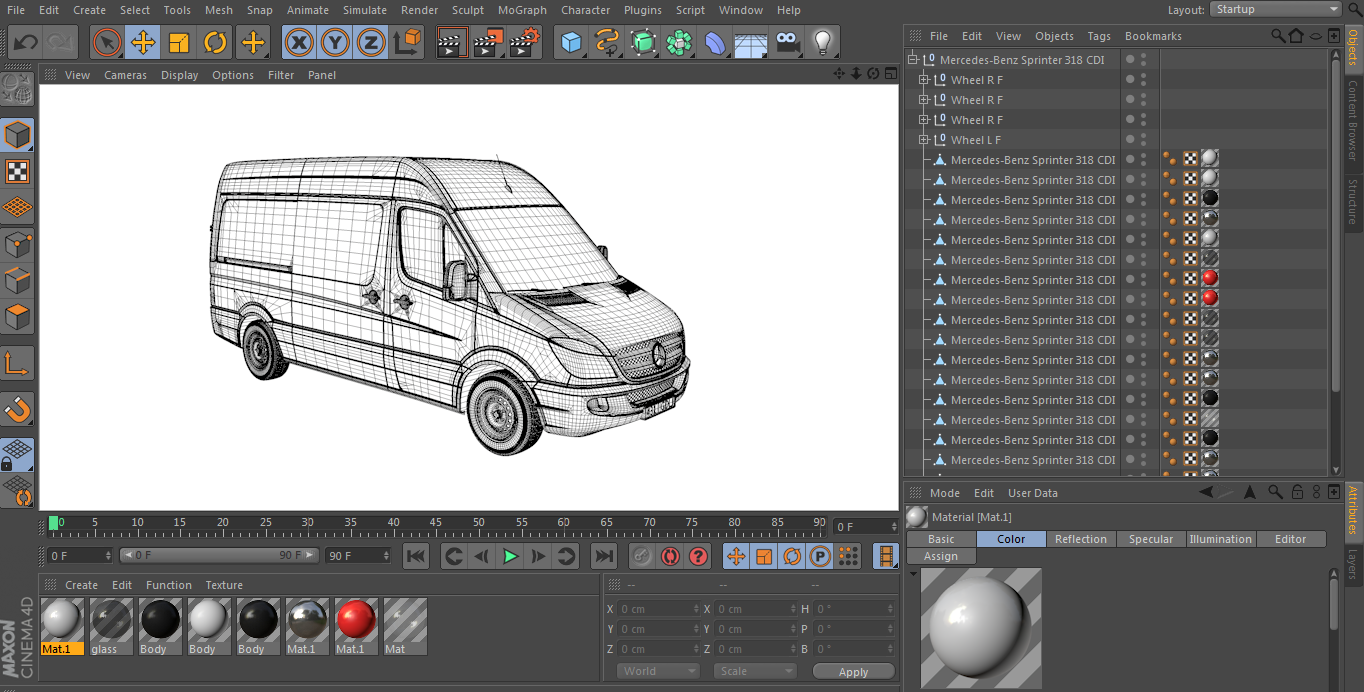Image resolution: width=1364 pixels, height=692 pixels.
Task: Select Polygons mode
Action: tap(18, 318)
